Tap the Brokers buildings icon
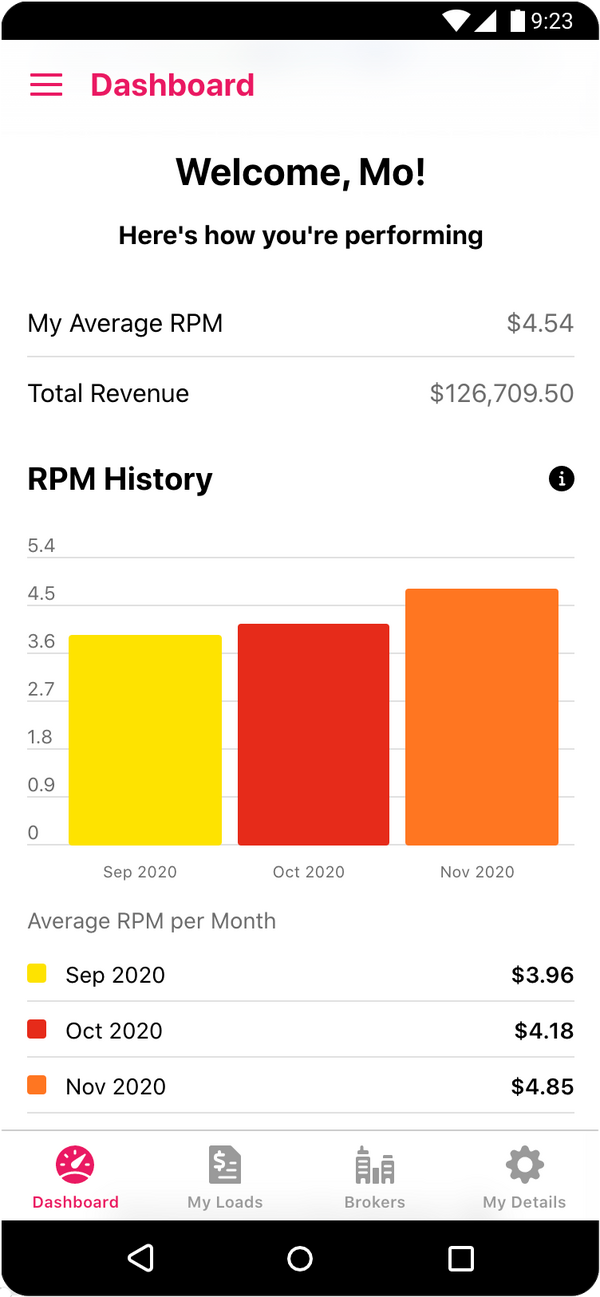This screenshot has height=1297, width=600. [375, 1166]
